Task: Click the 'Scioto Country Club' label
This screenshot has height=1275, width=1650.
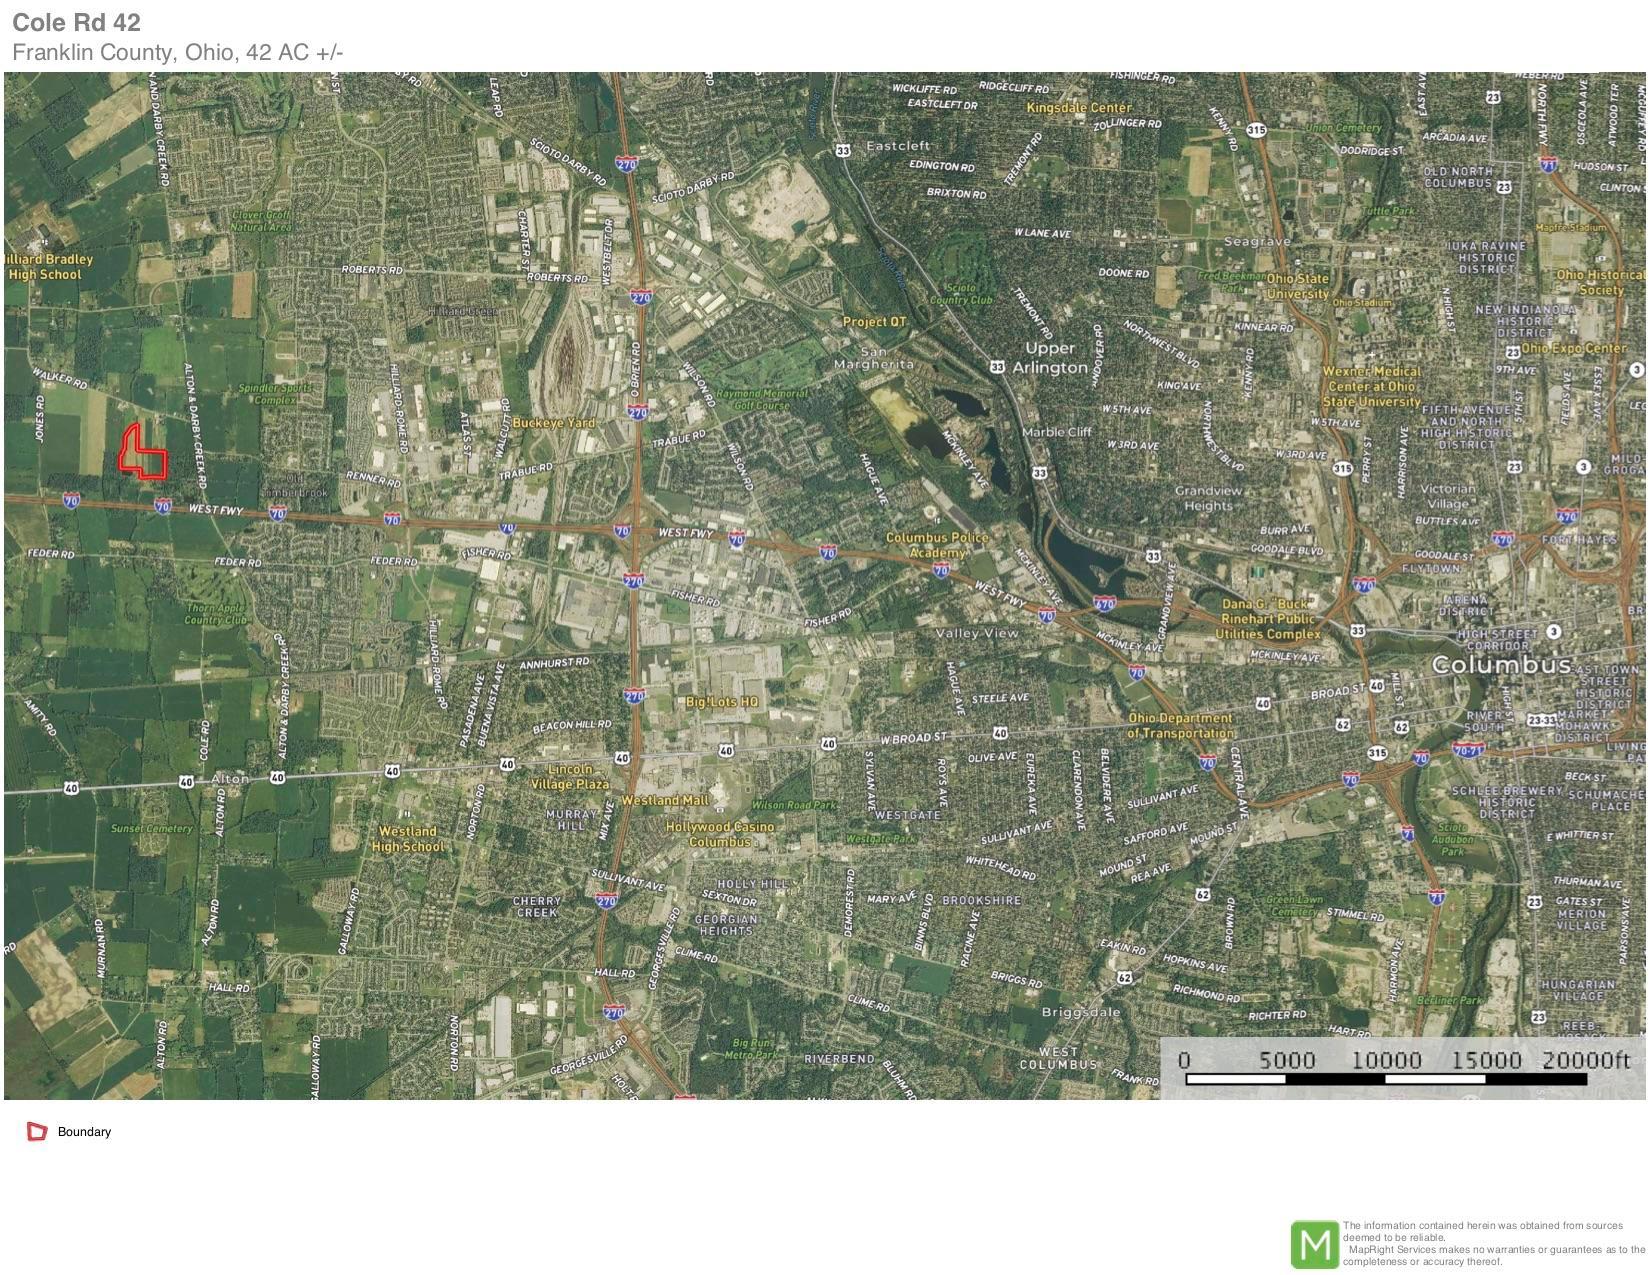Action: pos(961,293)
